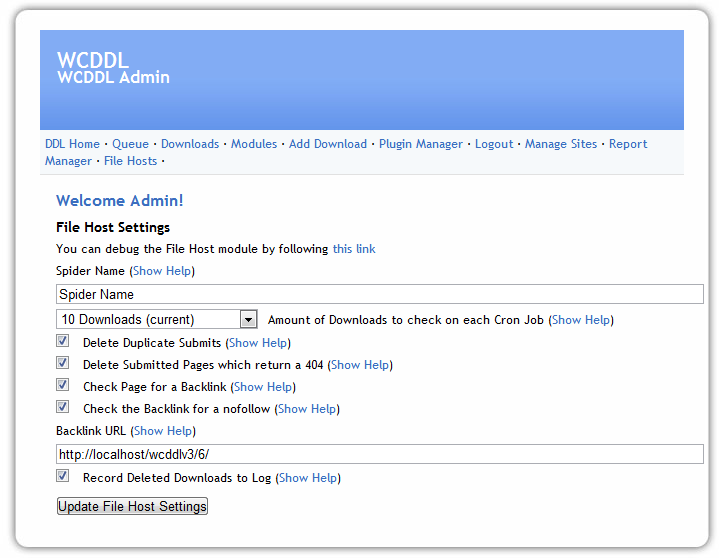Go to the Queue page
Viewport: 719px width, 559px height.
click(x=130, y=144)
